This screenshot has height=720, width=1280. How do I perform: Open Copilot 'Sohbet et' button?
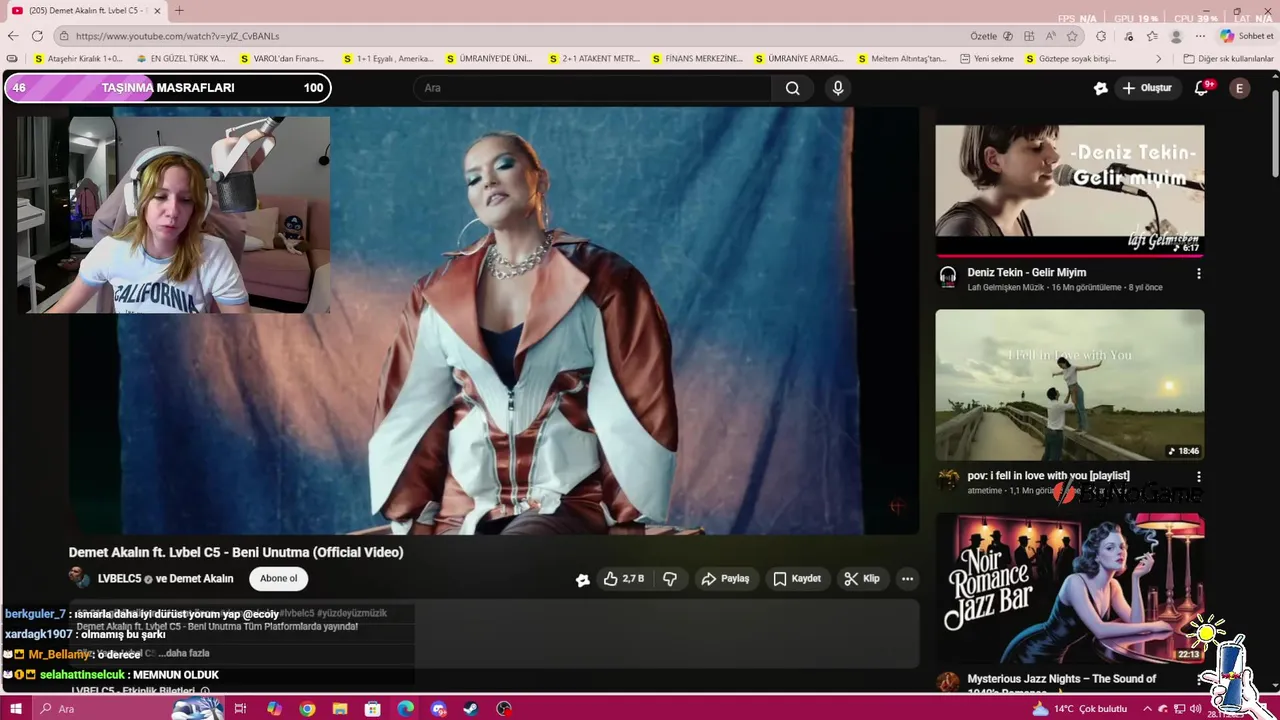[x=1246, y=36]
